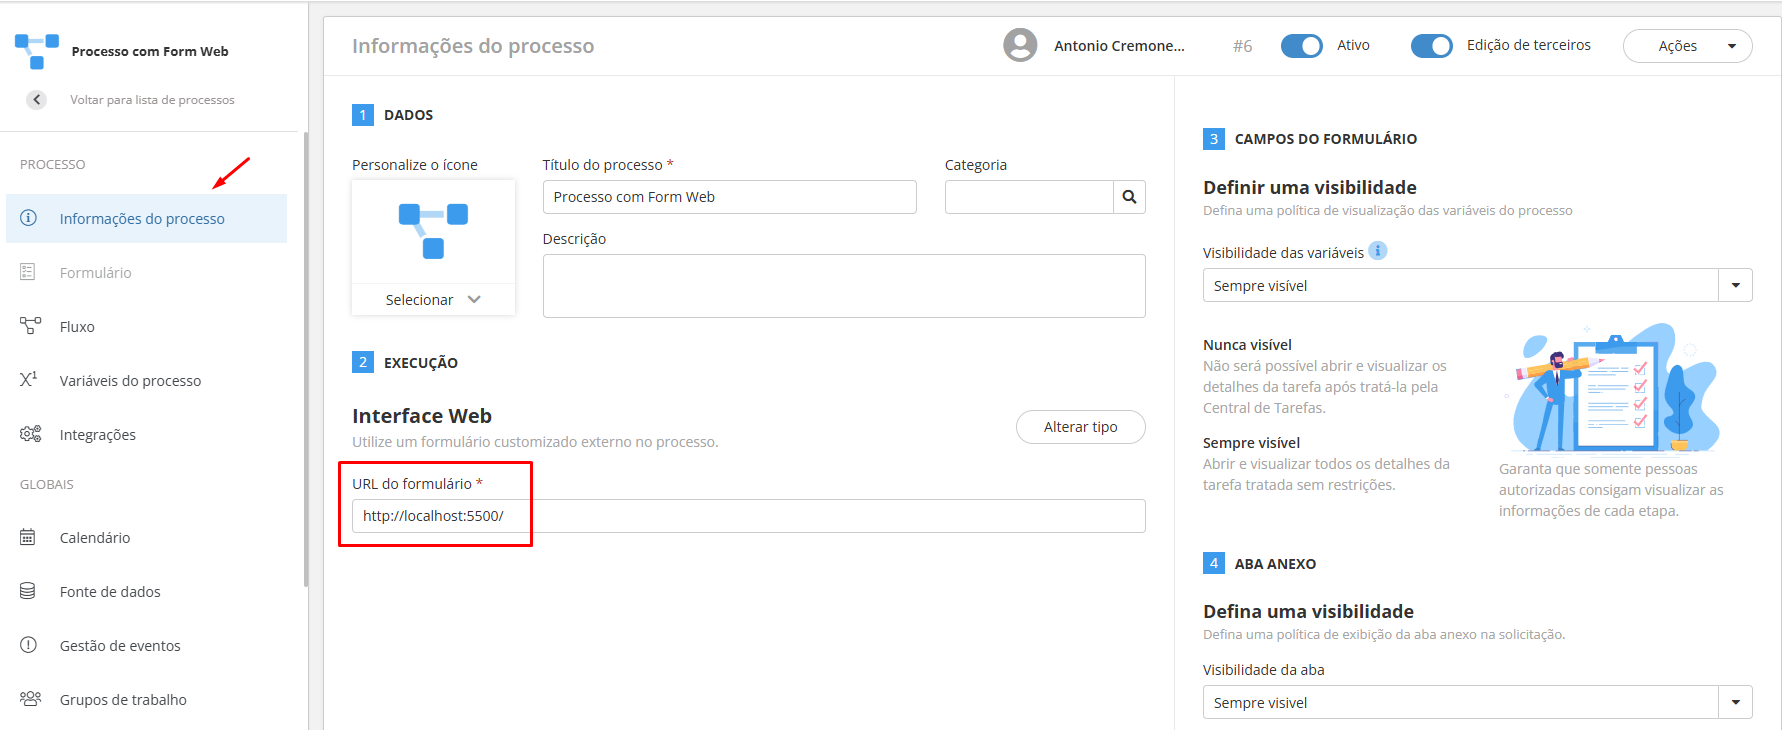This screenshot has height=730, width=1782.
Task: Click the Alterar tipo button
Action: pyautogui.click(x=1081, y=427)
